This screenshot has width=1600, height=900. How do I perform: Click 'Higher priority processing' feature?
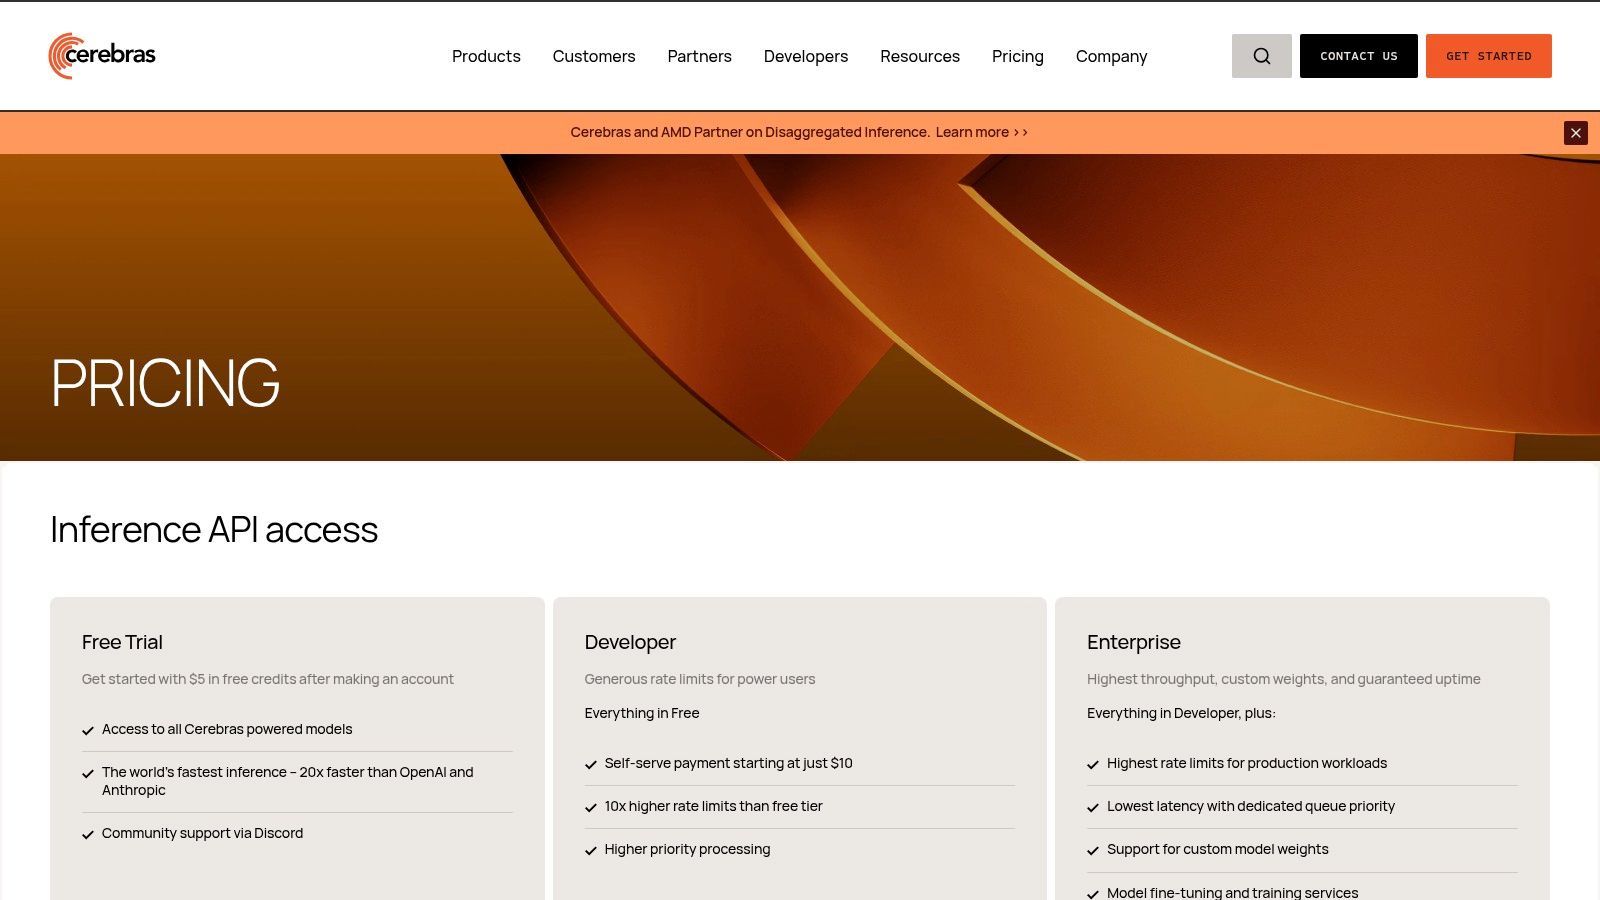pyautogui.click(x=688, y=849)
